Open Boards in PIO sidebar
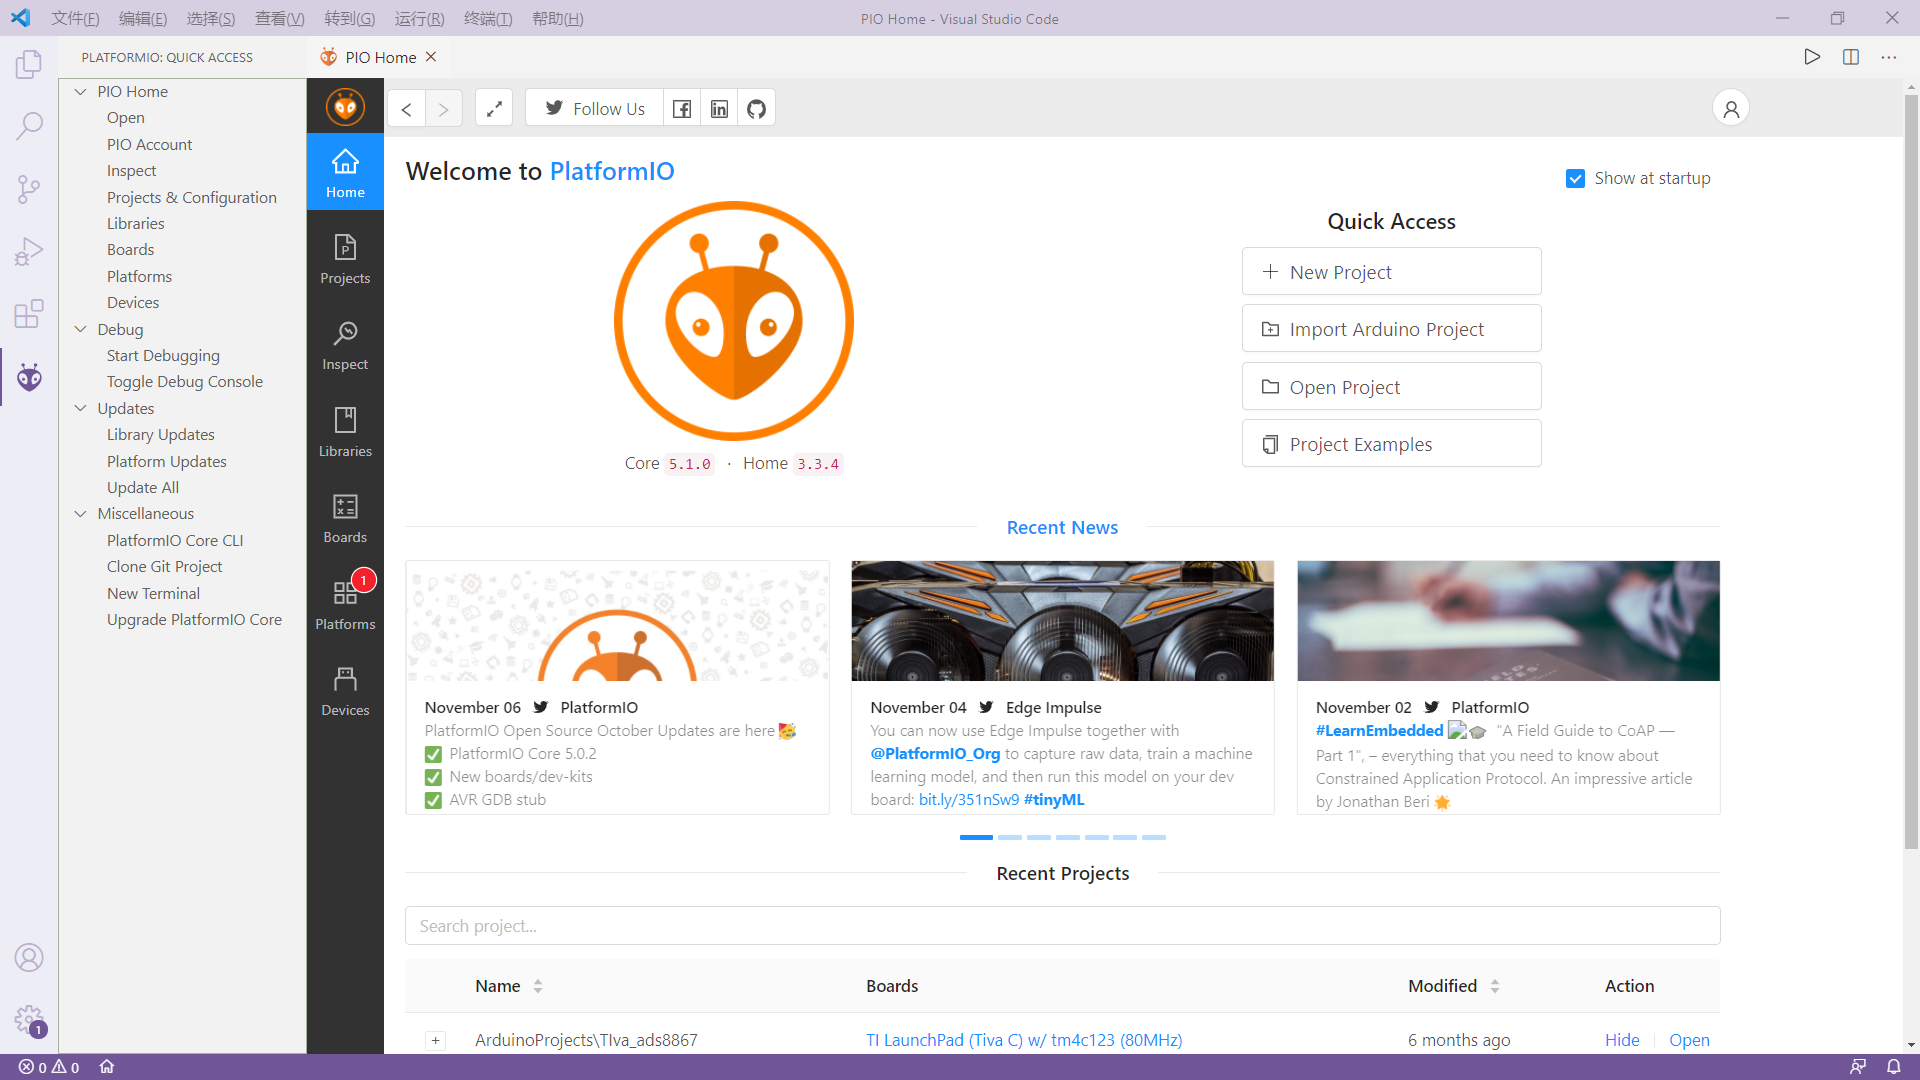This screenshot has width=1920, height=1080. 345,518
